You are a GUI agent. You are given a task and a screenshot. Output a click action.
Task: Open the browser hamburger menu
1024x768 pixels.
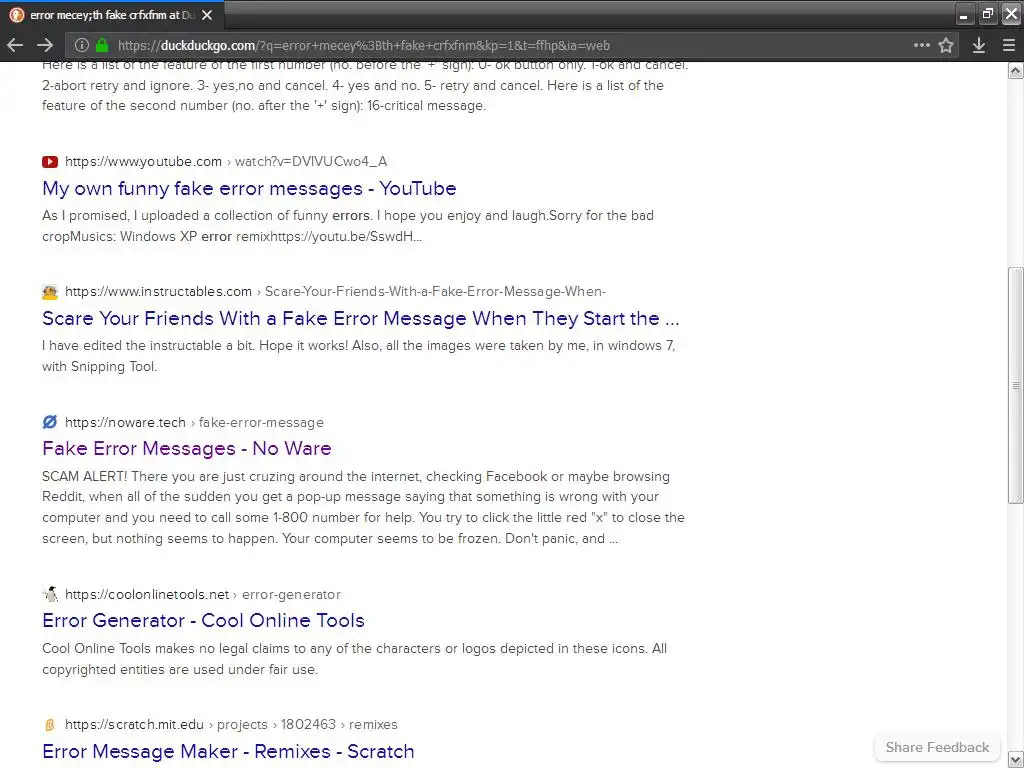pos(1008,45)
